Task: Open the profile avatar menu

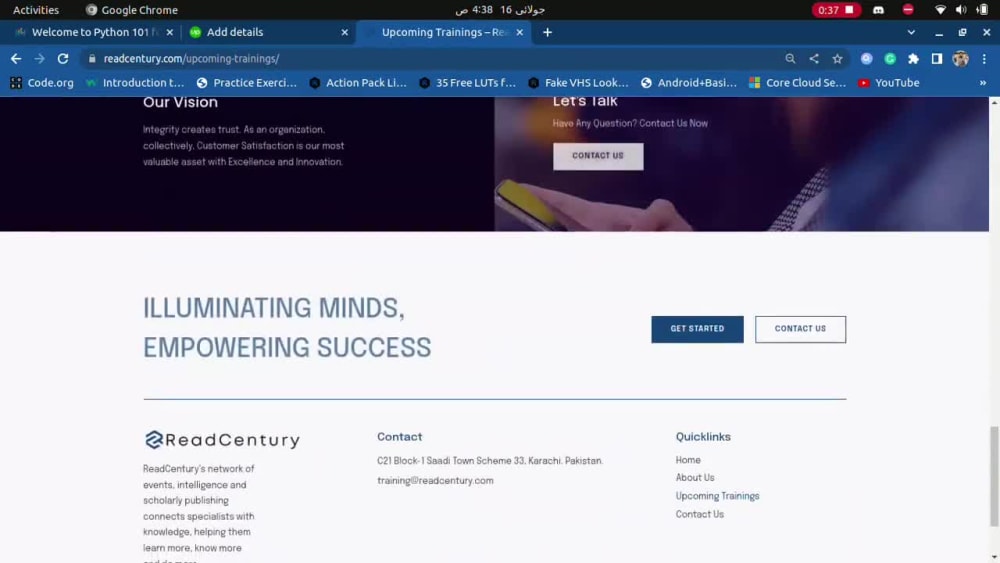Action: point(960,59)
